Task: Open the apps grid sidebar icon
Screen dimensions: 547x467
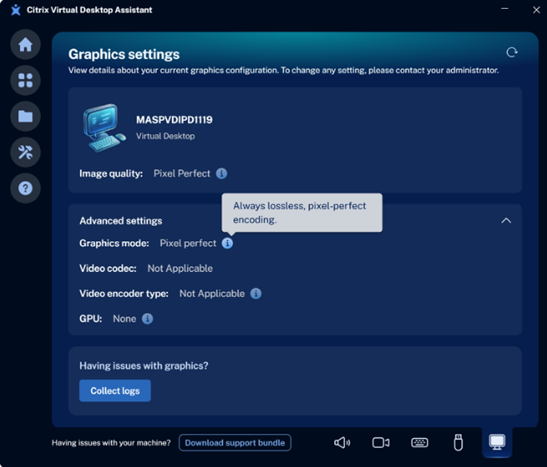Action: 25,81
